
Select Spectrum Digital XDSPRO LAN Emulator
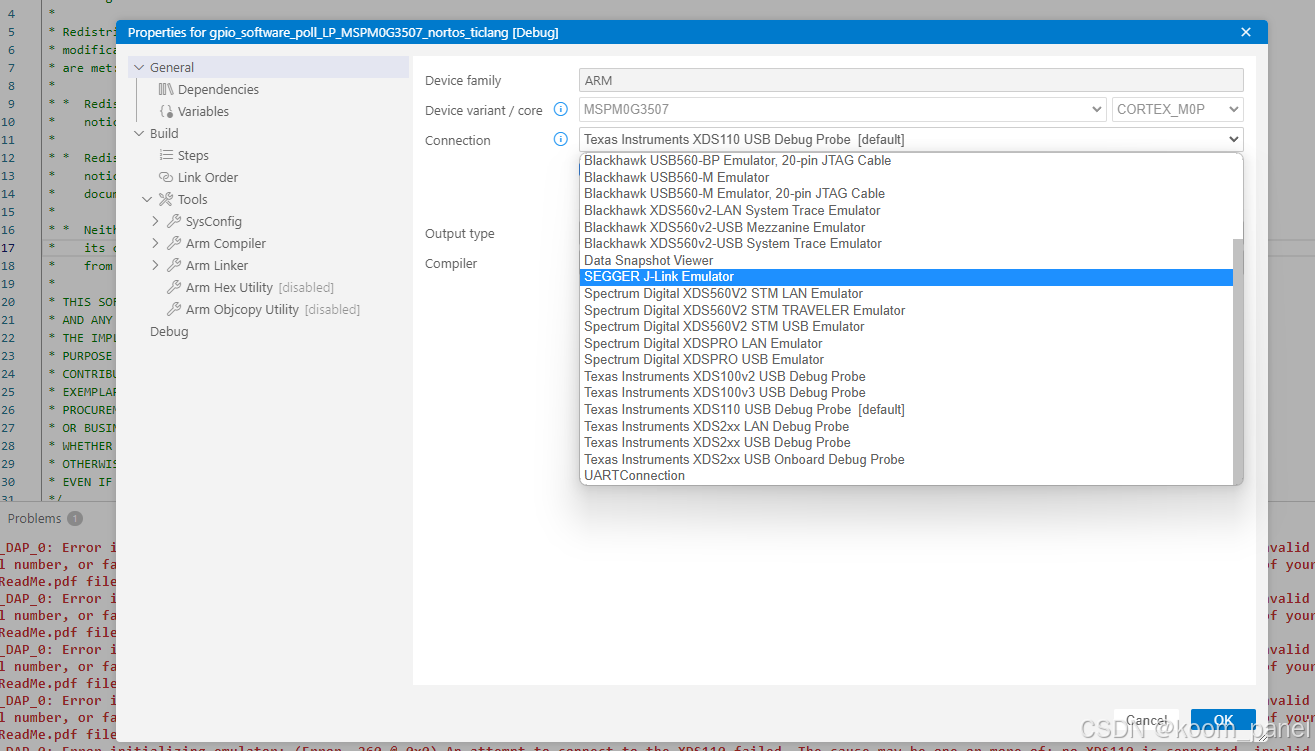point(906,344)
